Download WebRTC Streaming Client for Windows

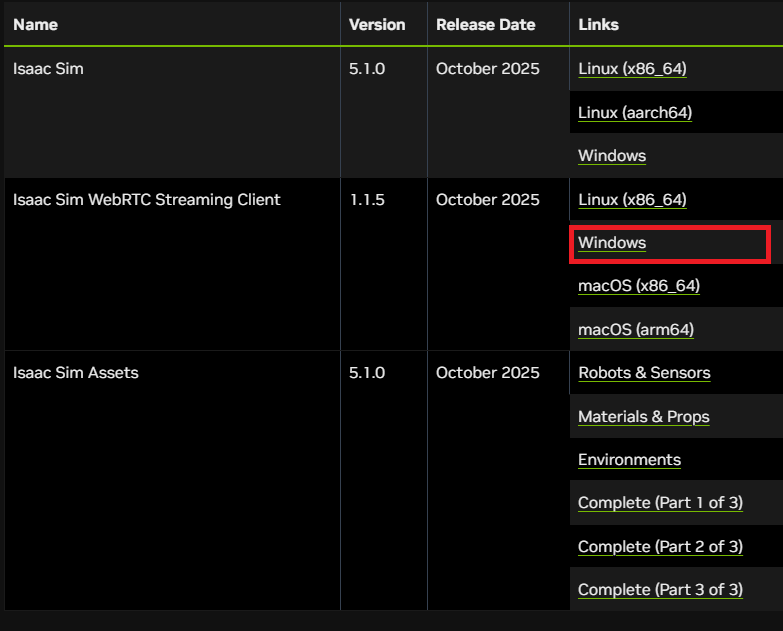[x=612, y=243]
